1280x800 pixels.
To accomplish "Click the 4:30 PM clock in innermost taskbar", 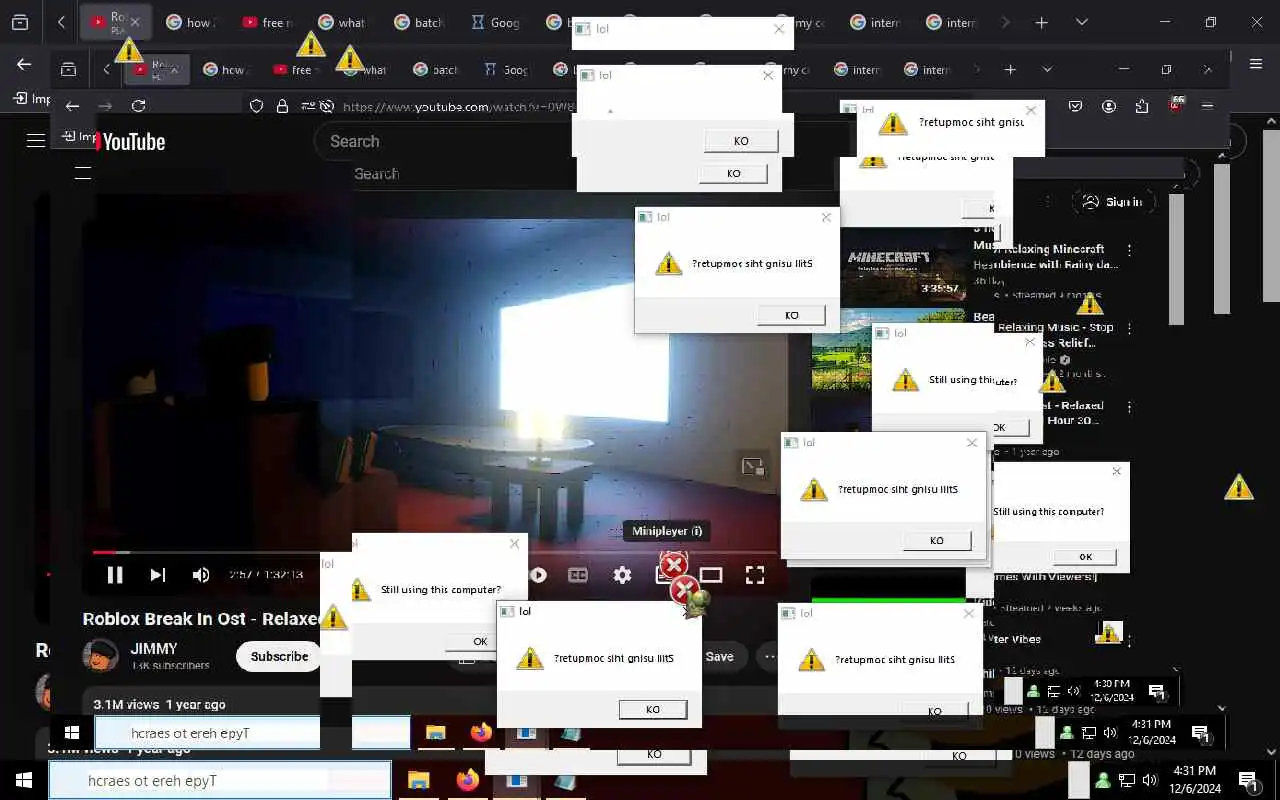I will (x=1112, y=691).
